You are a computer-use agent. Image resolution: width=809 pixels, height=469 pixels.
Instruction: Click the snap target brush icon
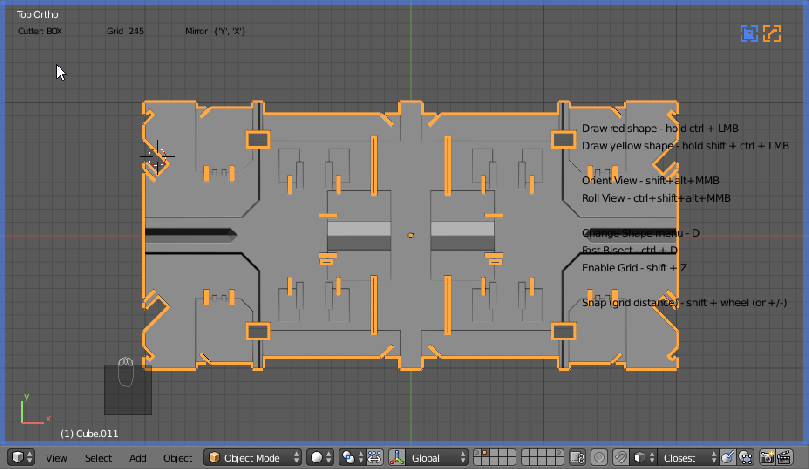pyautogui.click(x=728, y=457)
